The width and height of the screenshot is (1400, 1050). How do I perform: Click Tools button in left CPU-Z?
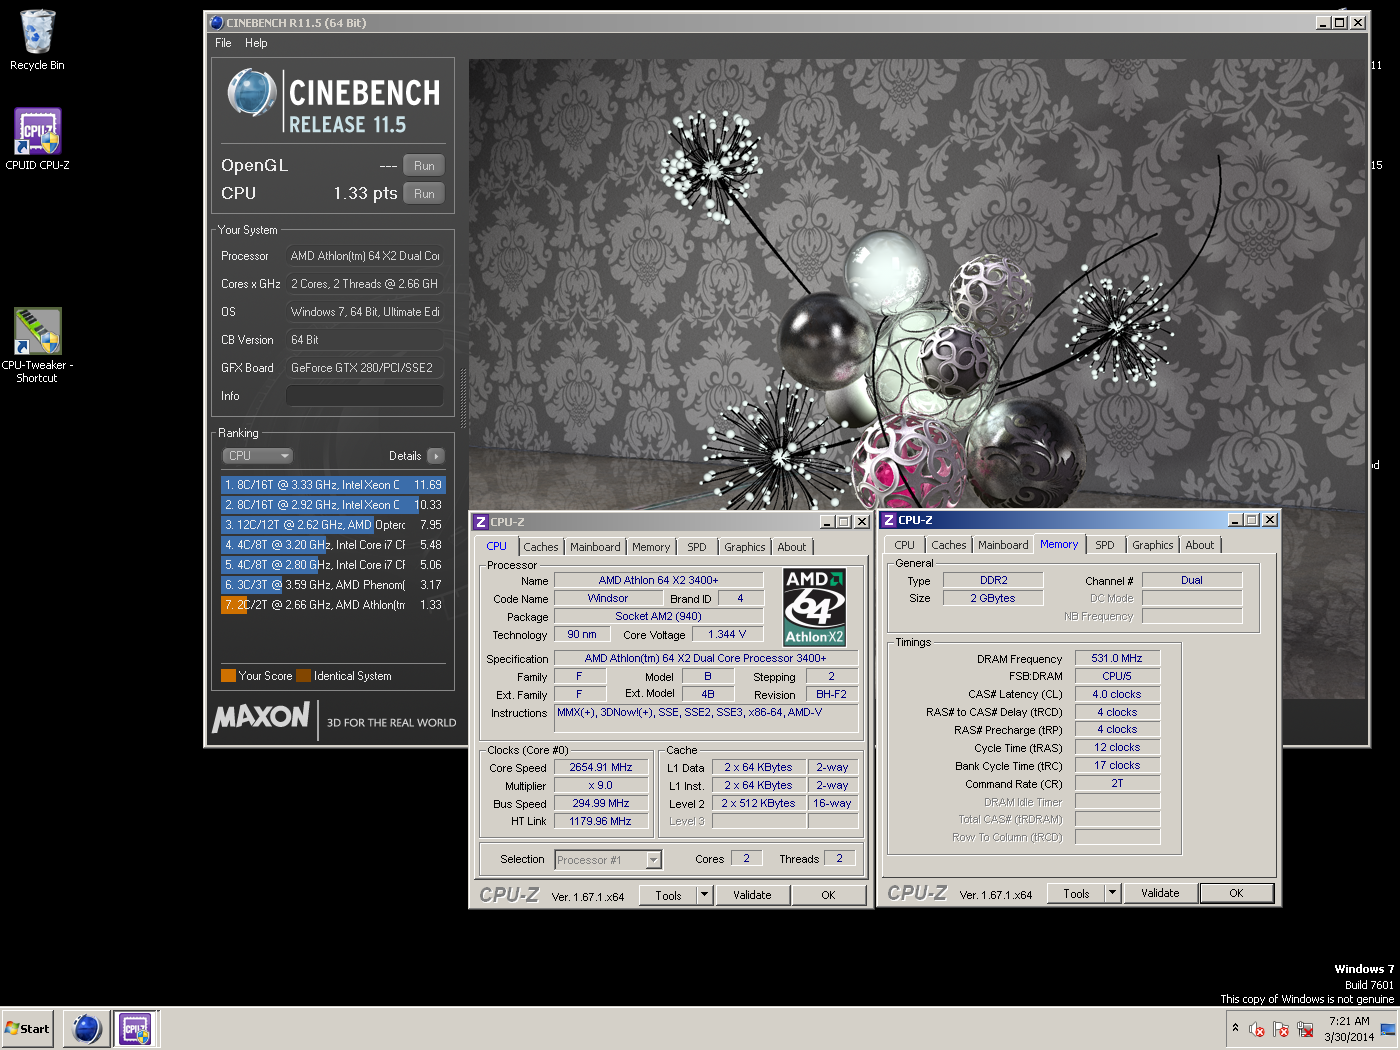click(668, 896)
